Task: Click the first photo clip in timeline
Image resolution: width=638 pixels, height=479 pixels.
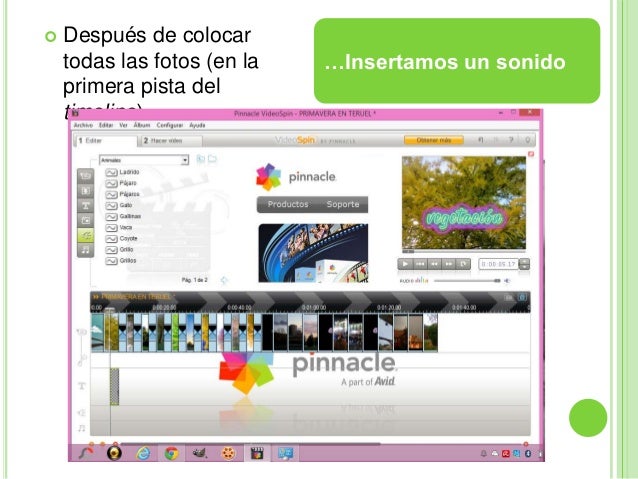Action: pos(98,332)
